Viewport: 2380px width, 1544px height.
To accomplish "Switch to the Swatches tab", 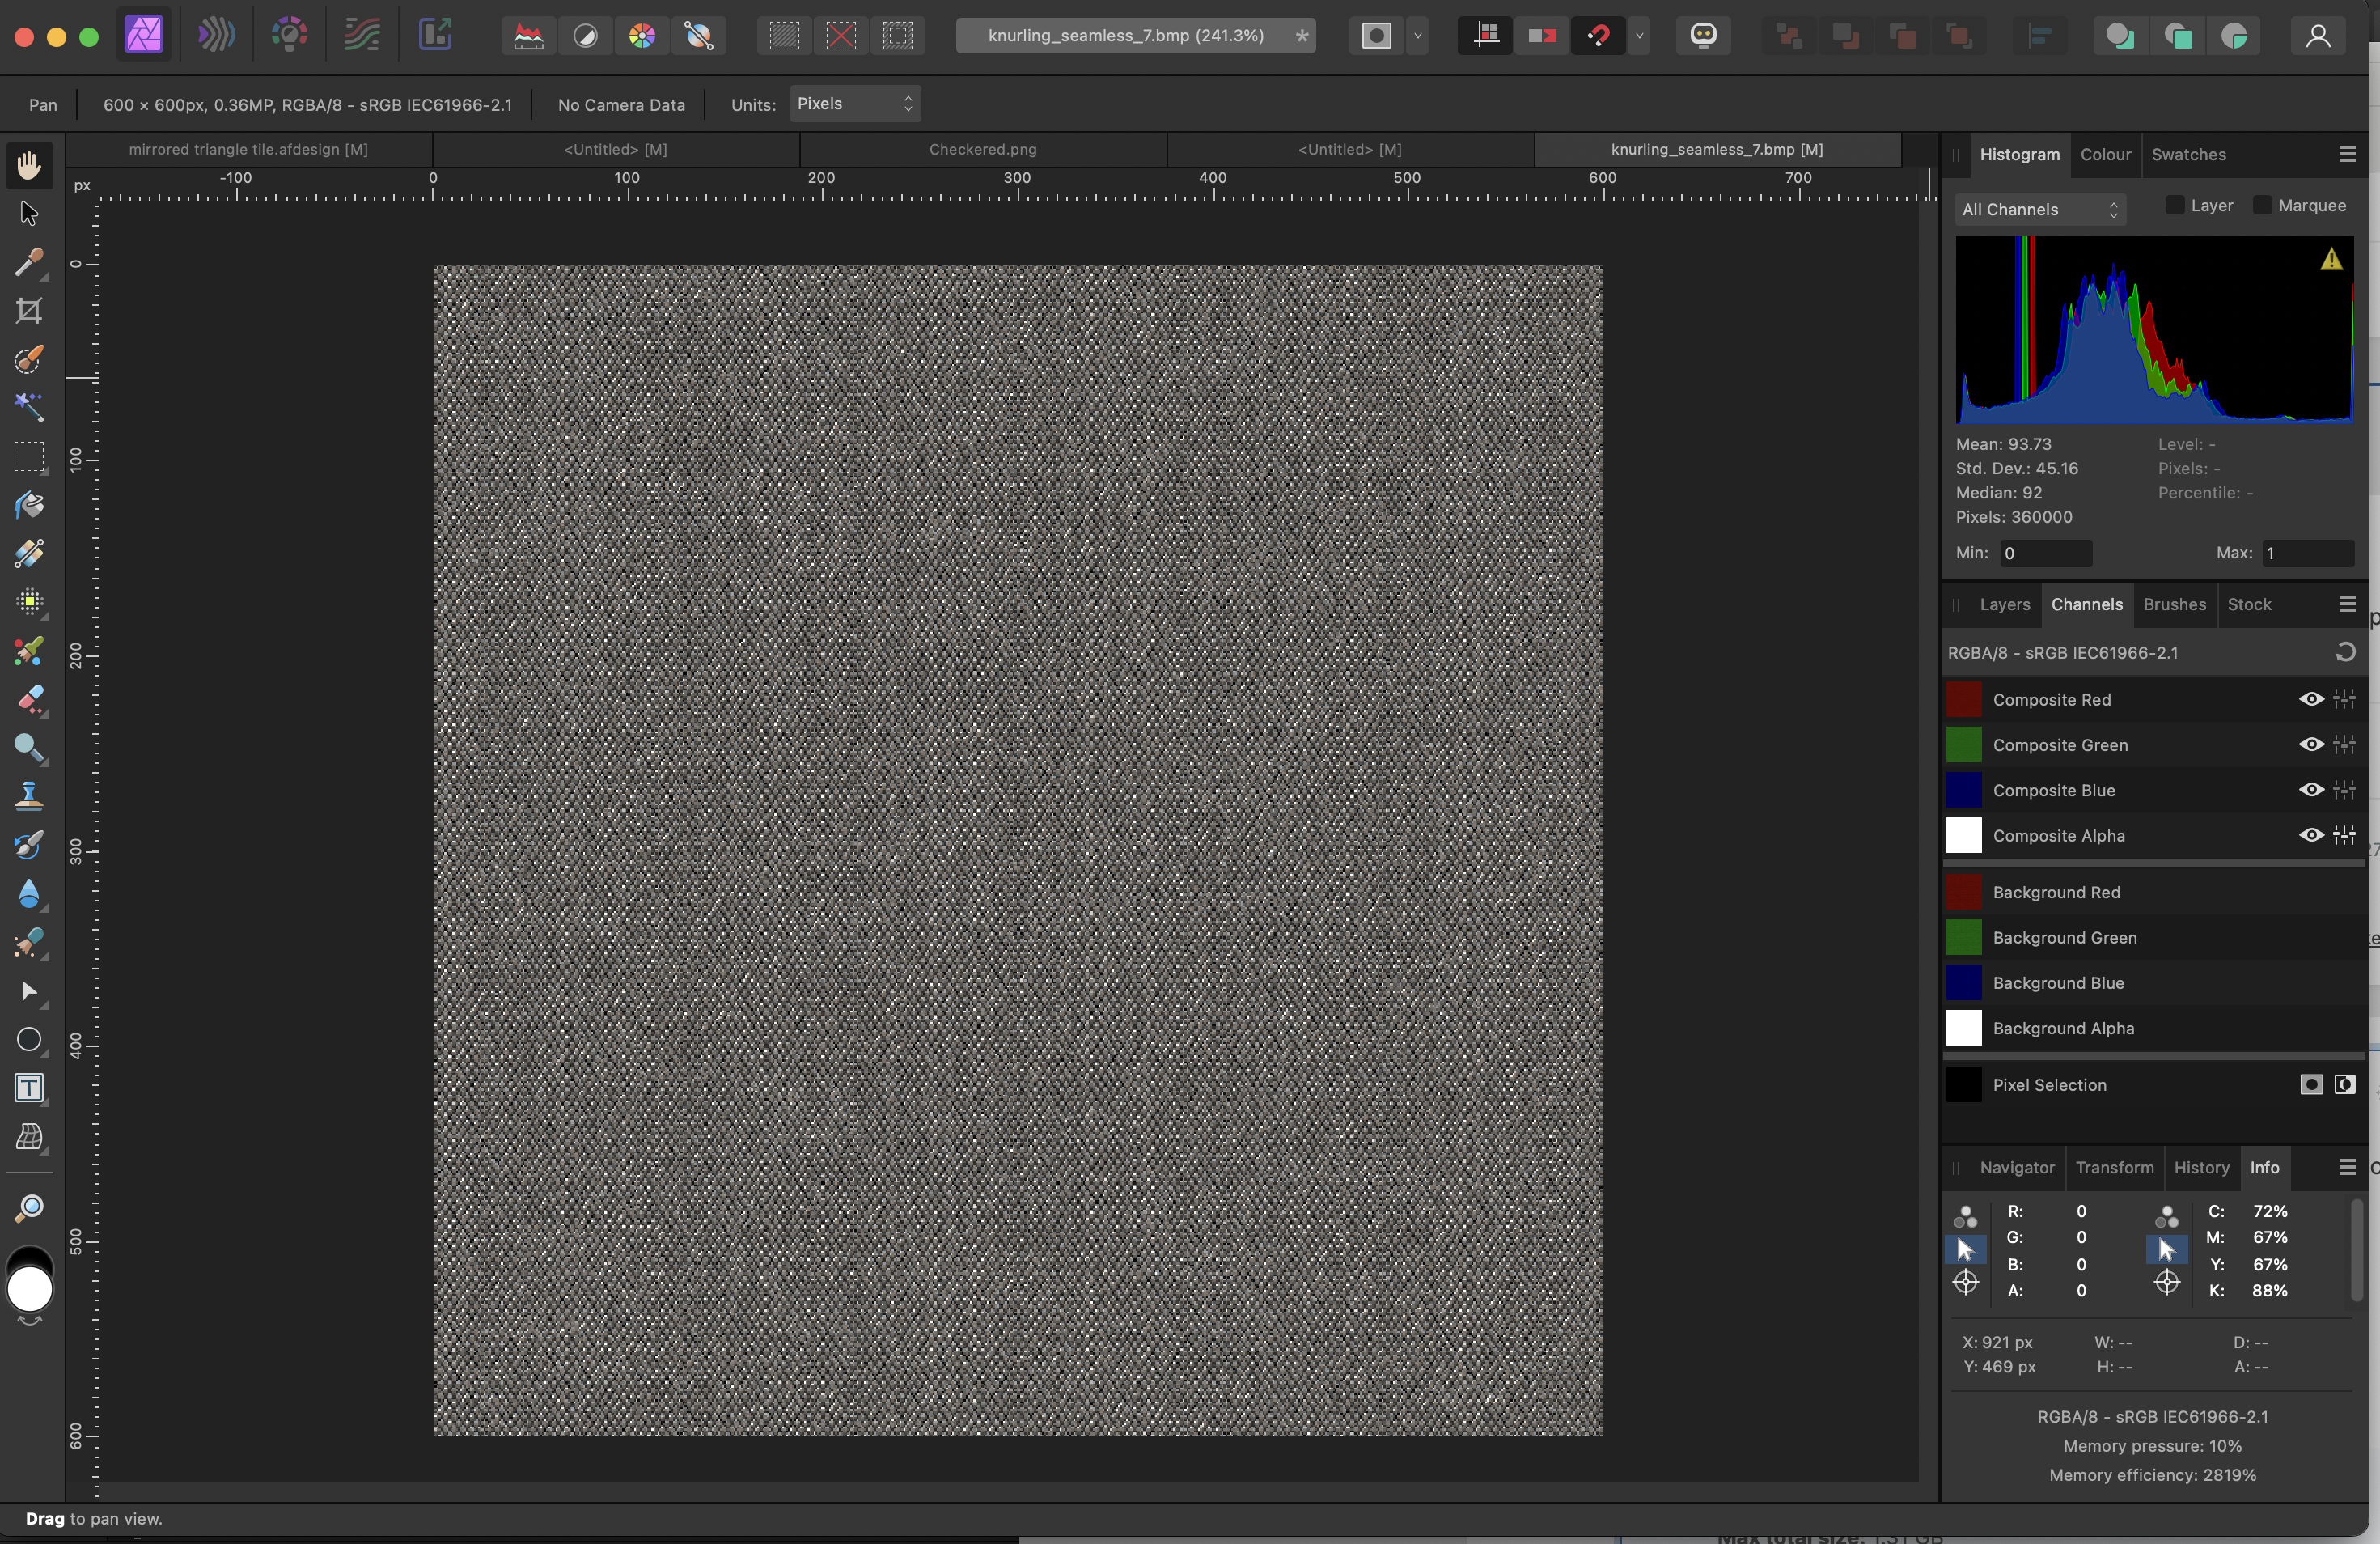I will click(x=2188, y=155).
